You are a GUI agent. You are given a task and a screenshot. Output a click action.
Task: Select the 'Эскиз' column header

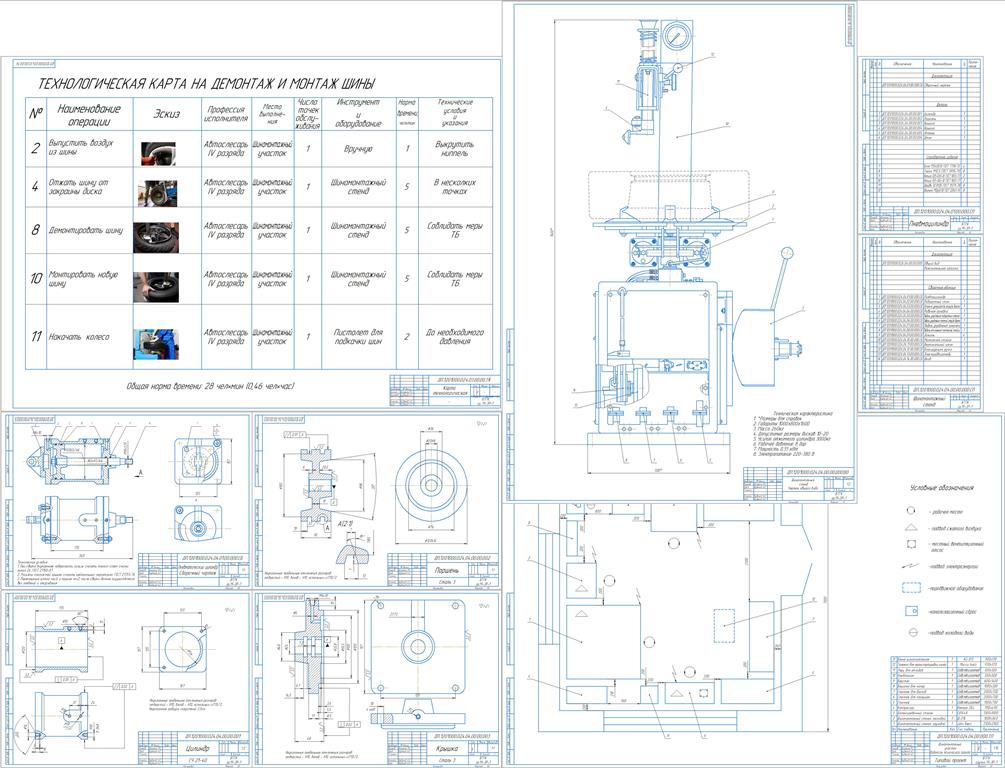[x=167, y=114]
